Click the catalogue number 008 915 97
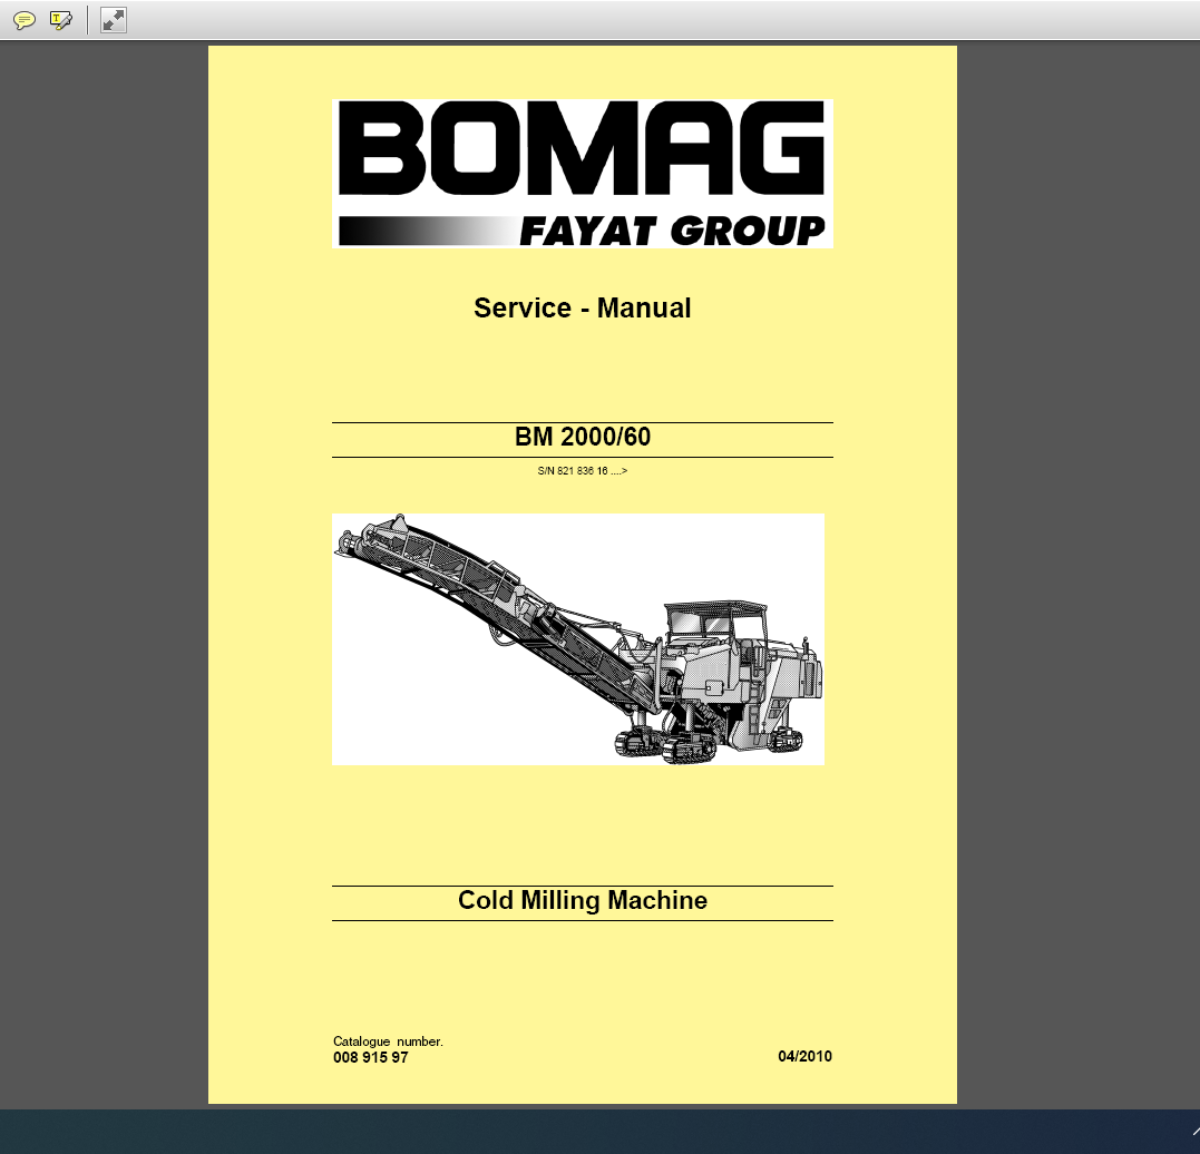 pyautogui.click(x=371, y=1058)
